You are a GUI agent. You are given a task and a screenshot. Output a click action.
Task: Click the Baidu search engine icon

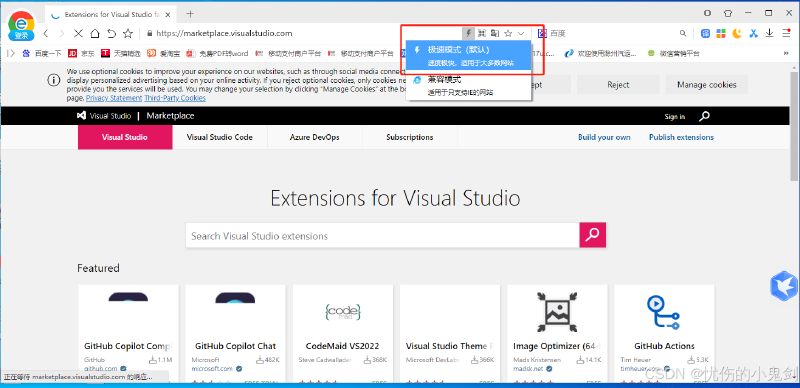(542, 33)
